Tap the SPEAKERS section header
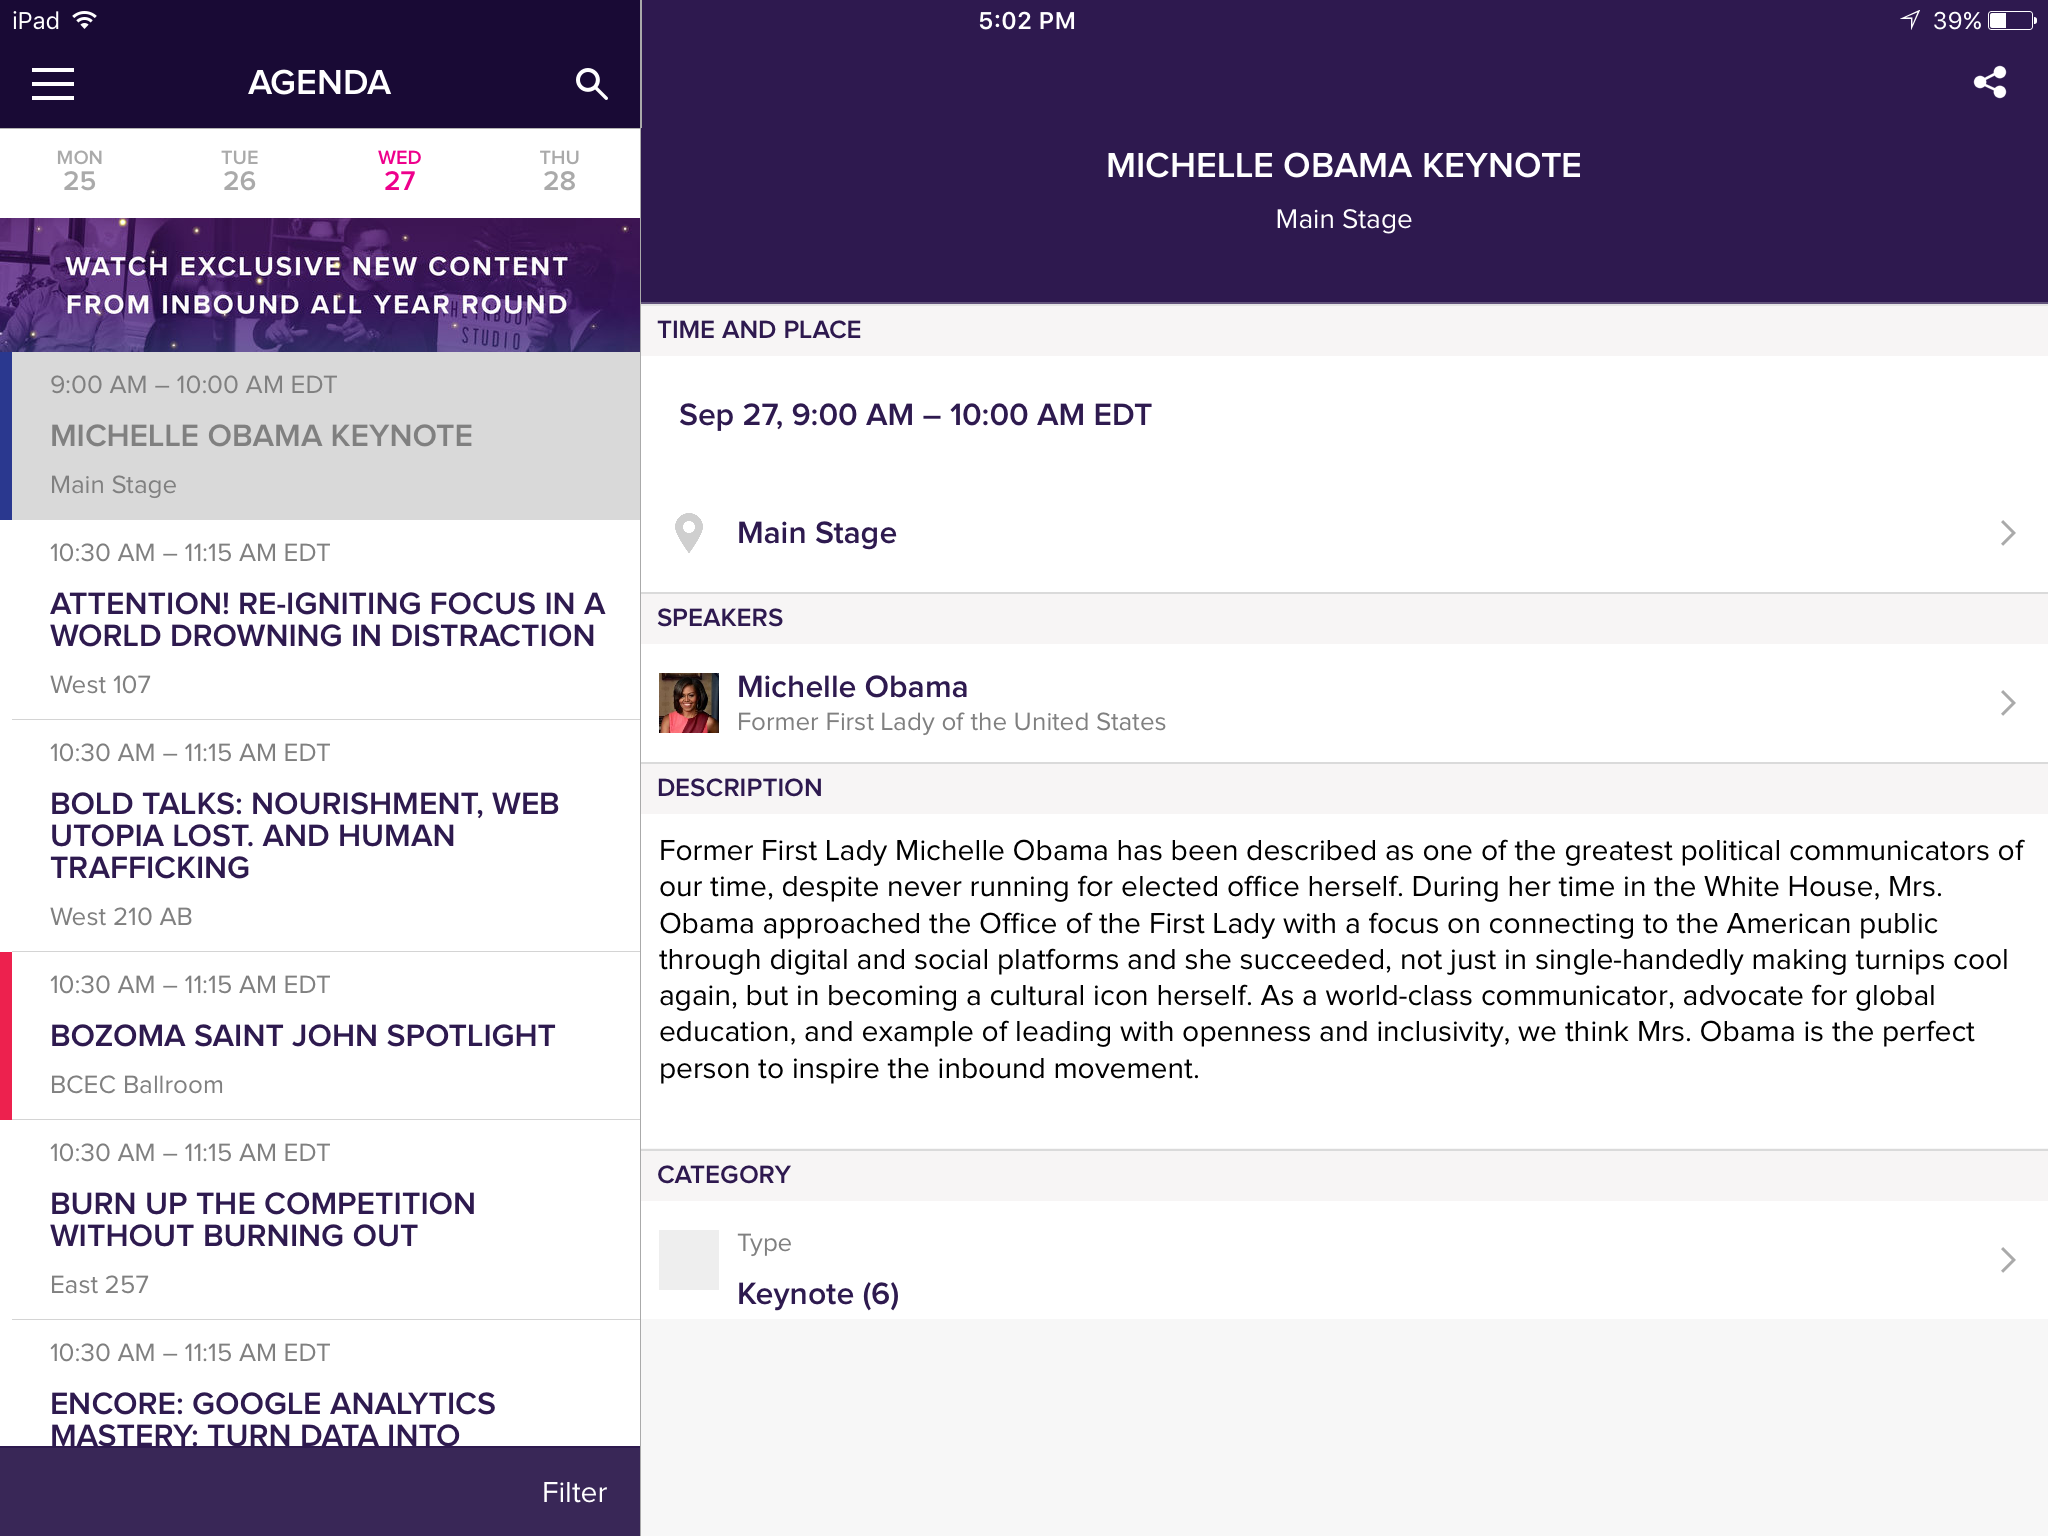The image size is (2048, 1536). click(720, 618)
